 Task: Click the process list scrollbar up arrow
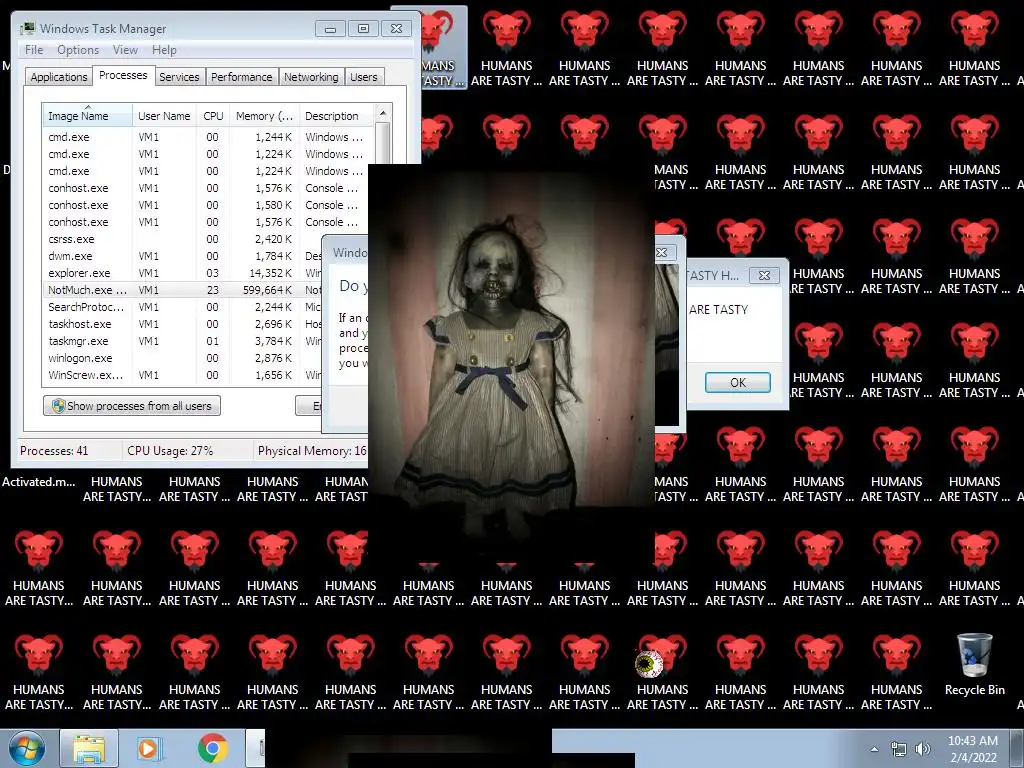383,113
